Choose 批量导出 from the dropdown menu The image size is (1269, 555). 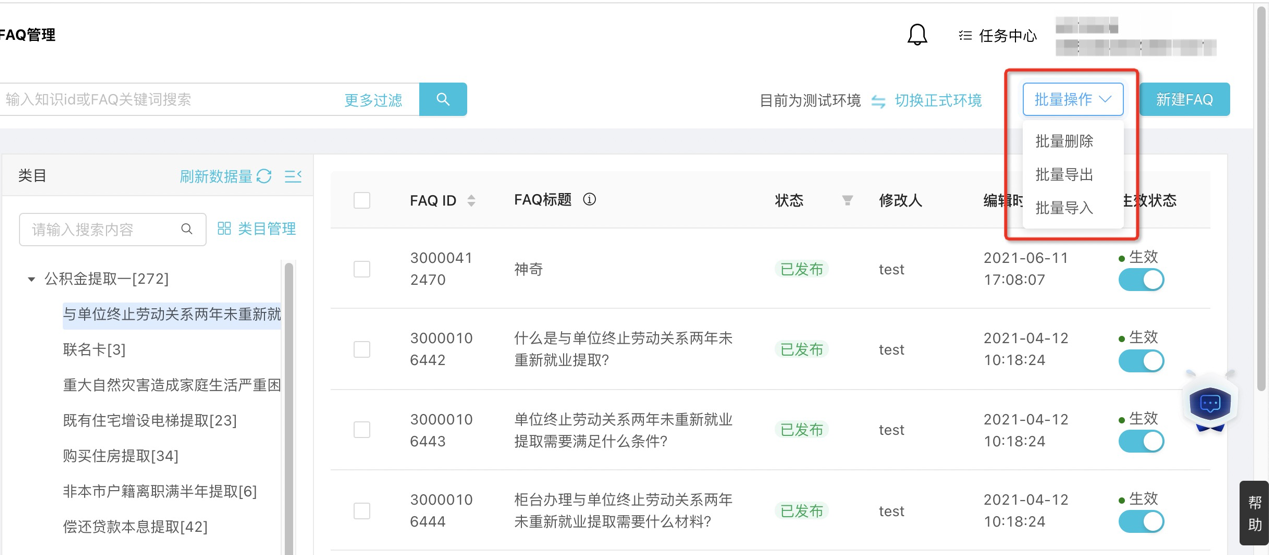pyautogui.click(x=1064, y=175)
